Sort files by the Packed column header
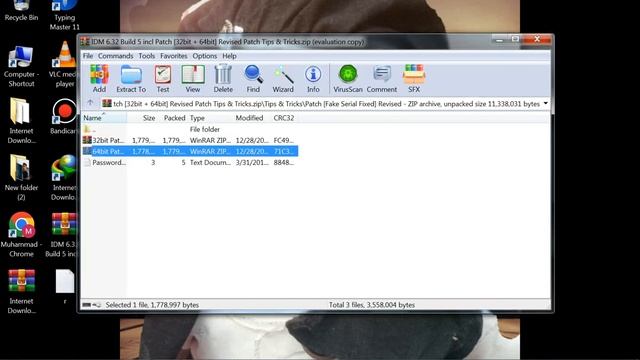640x360 pixels. coord(172,118)
